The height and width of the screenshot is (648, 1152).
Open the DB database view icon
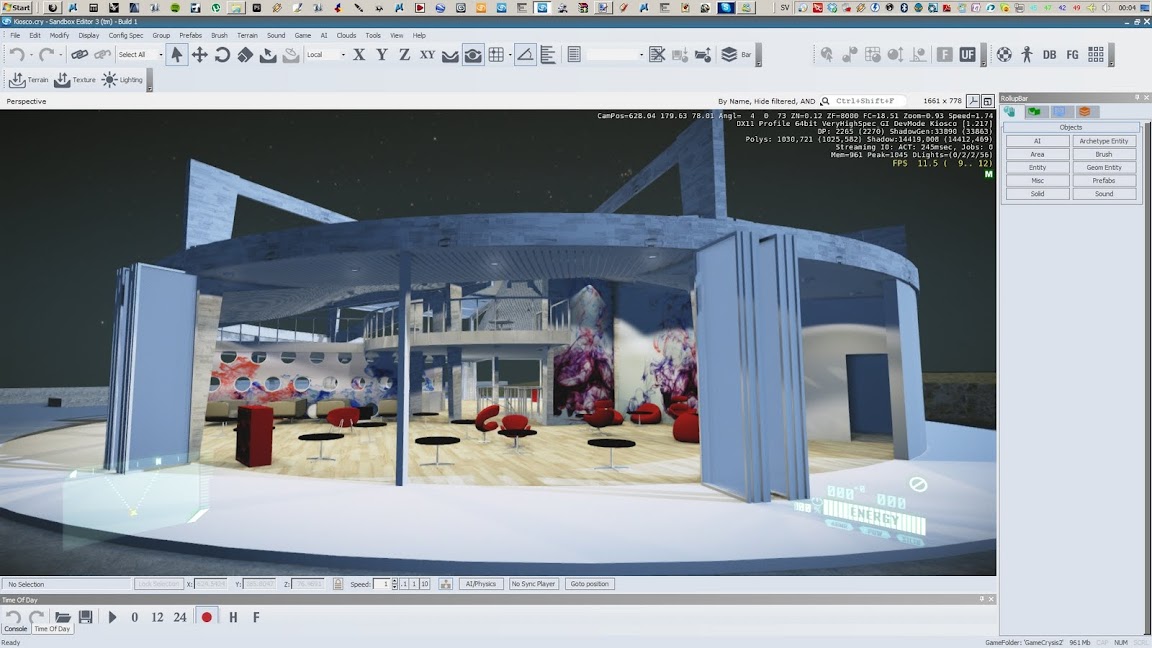pos(1049,55)
